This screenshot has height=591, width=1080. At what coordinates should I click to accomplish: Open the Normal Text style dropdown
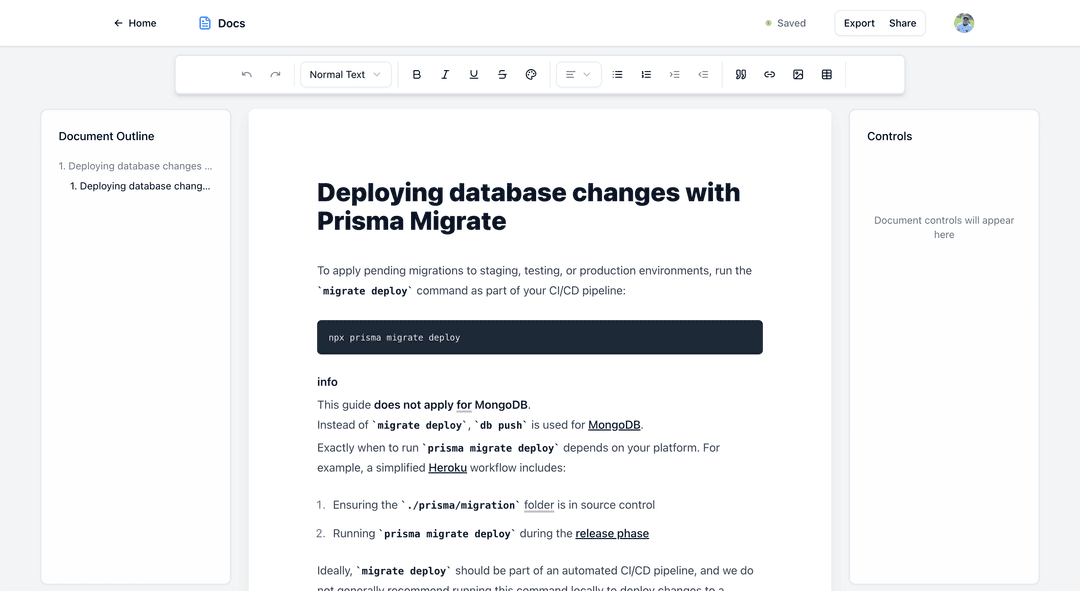point(345,75)
